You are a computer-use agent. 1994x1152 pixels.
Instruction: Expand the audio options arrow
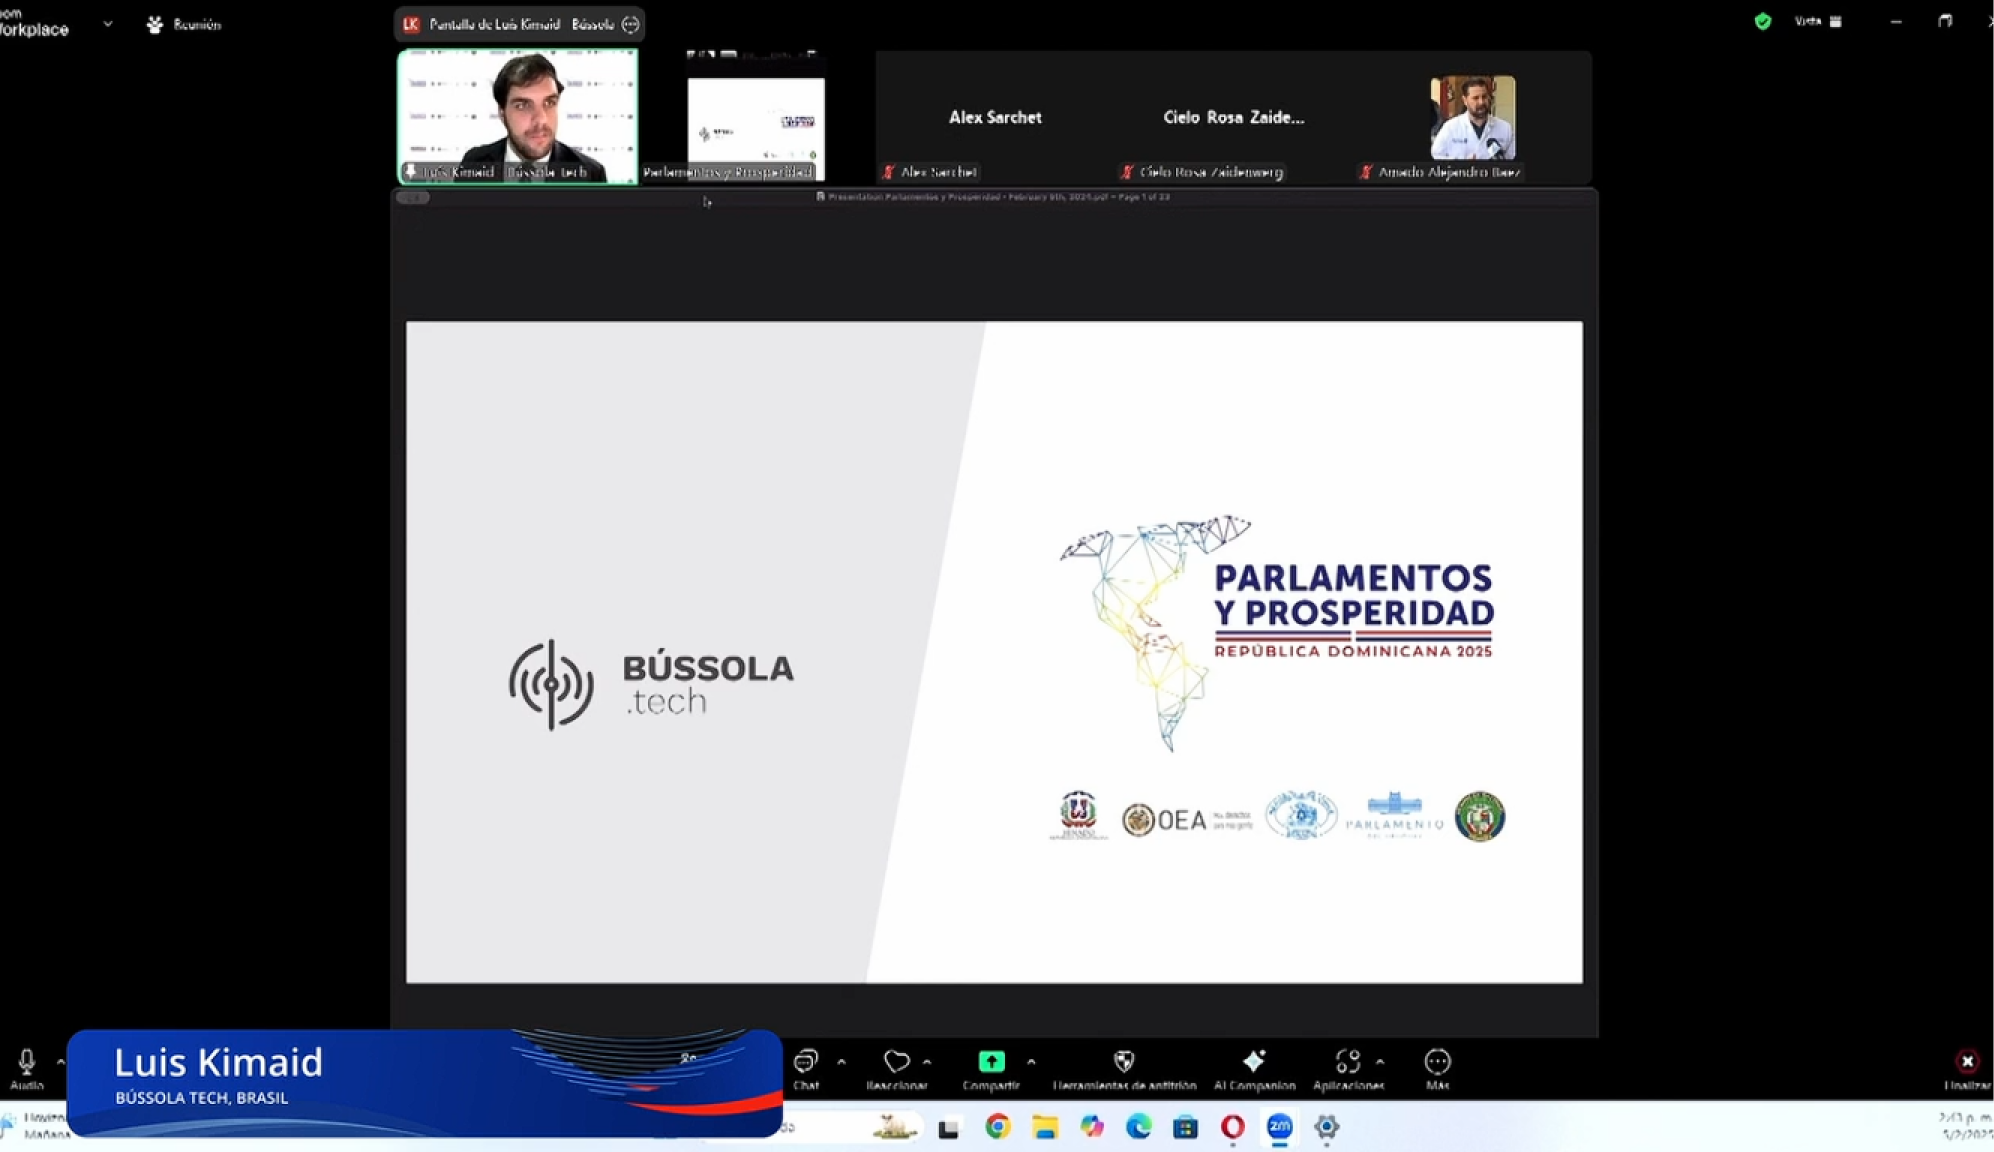click(x=61, y=1062)
